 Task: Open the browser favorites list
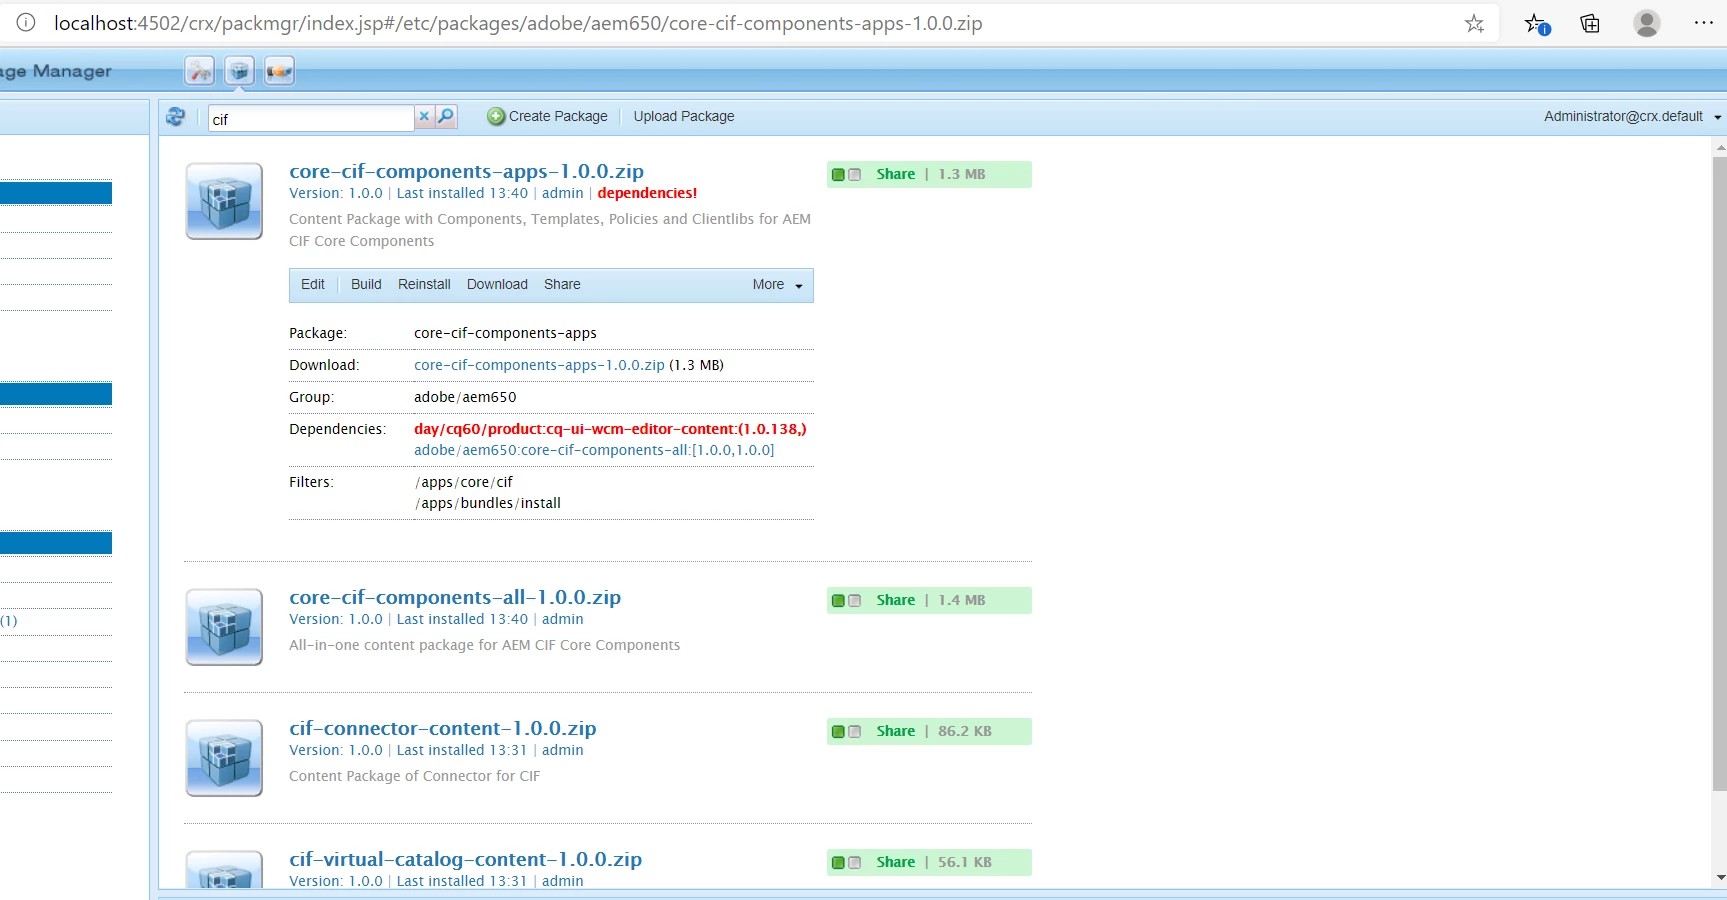click(x=1537, y=23)
